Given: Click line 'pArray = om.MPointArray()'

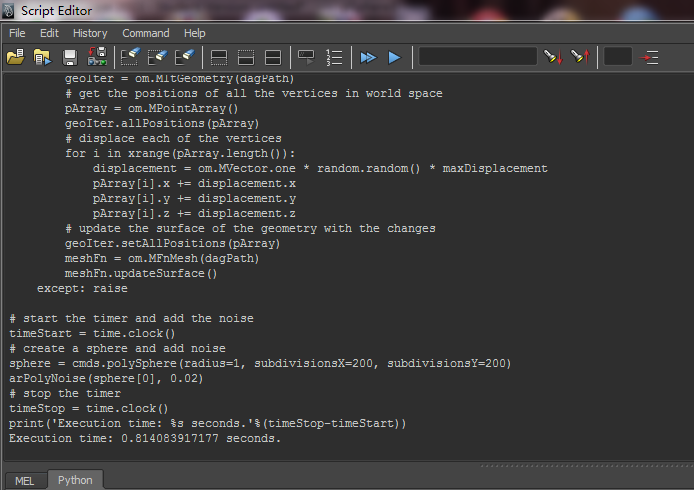Looking at the screenshot, I should tap(151, 108).
